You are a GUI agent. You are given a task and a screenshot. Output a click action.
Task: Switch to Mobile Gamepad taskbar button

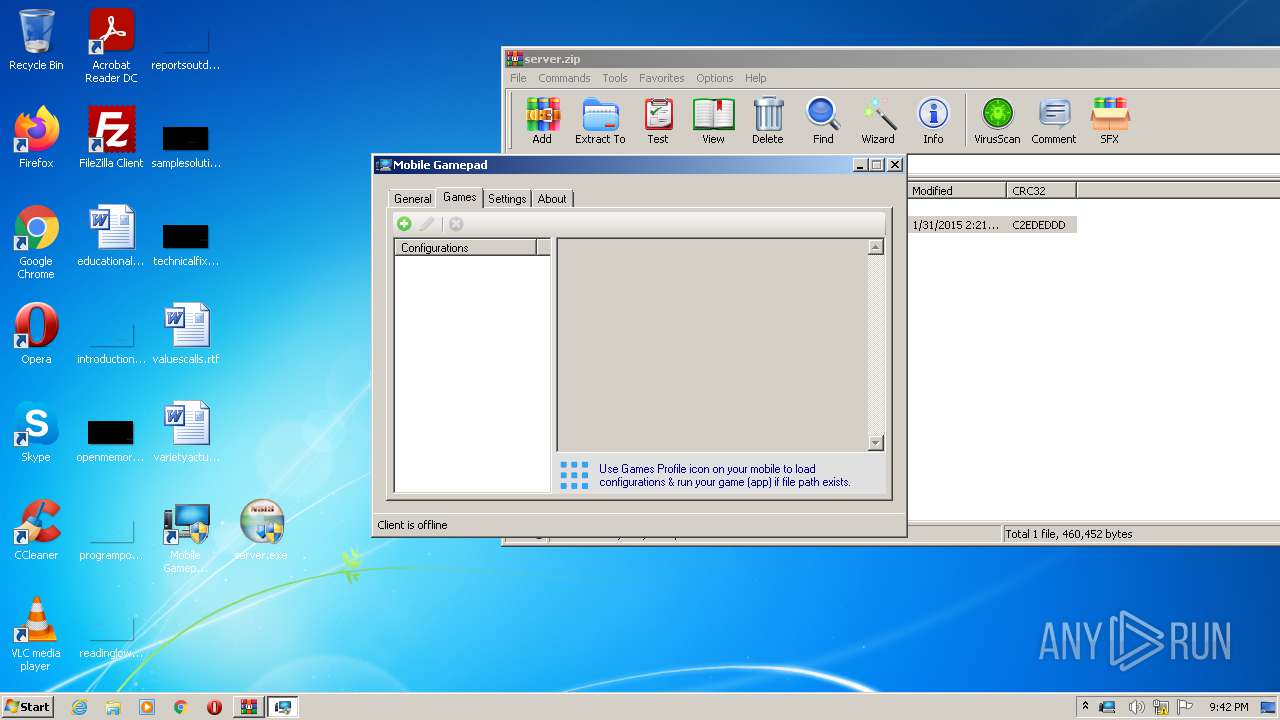pos(283,707)
